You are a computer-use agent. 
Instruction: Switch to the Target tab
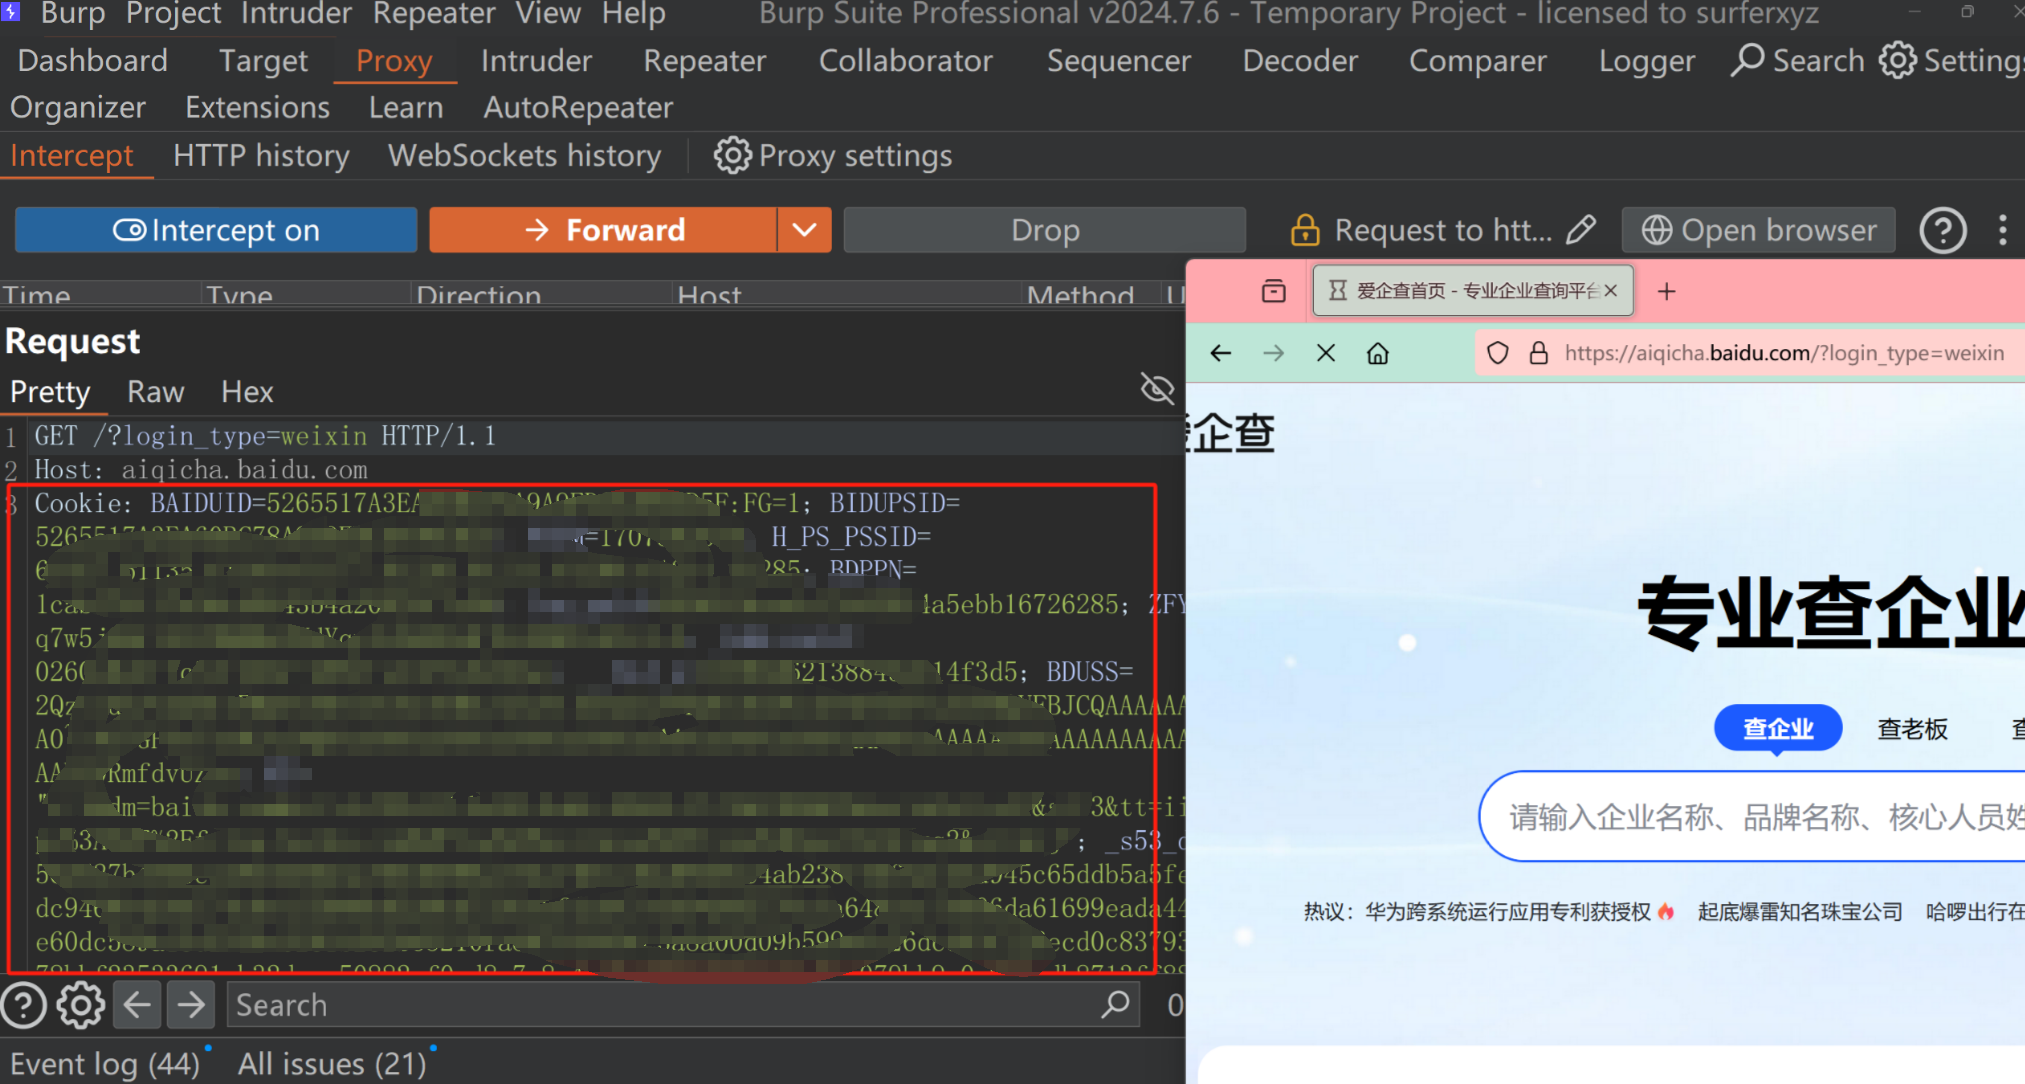coord(264,61)
